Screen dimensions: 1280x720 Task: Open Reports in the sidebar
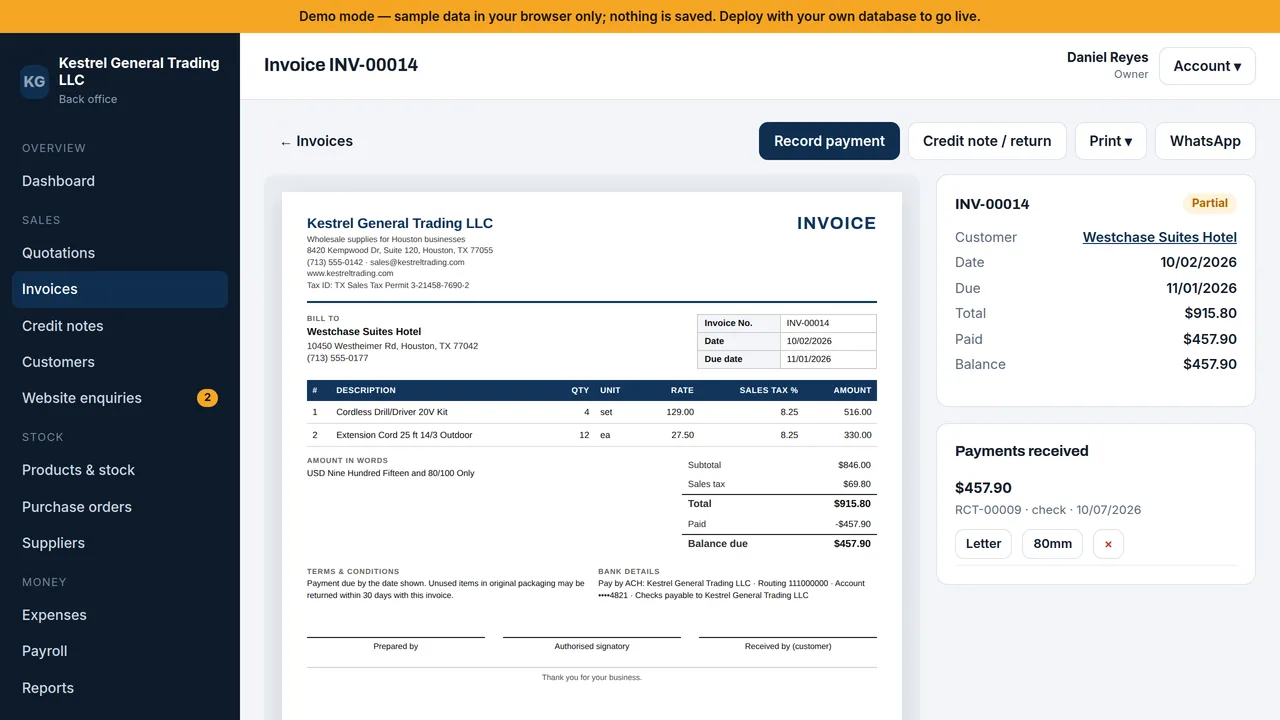click(120, 688)
